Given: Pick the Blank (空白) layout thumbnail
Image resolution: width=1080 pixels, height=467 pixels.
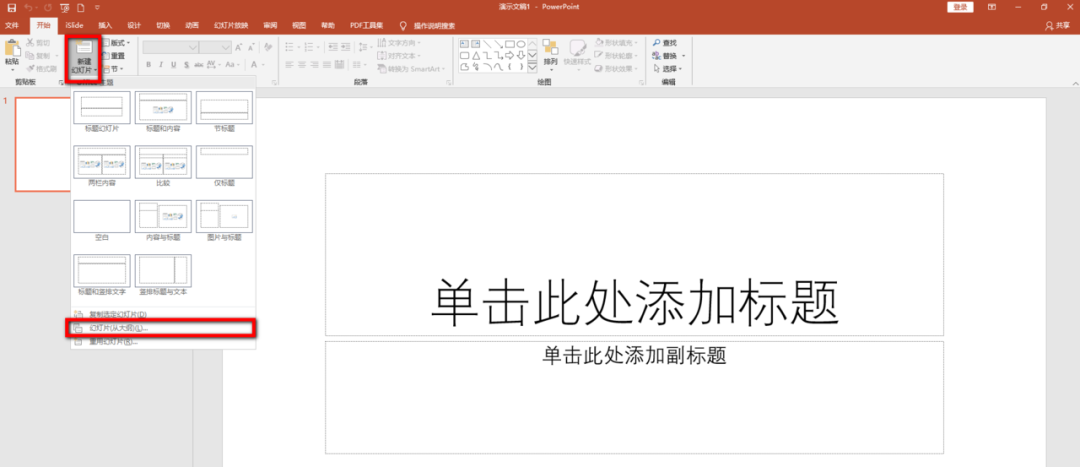Looking at the screenshot, I should point(101,216).
